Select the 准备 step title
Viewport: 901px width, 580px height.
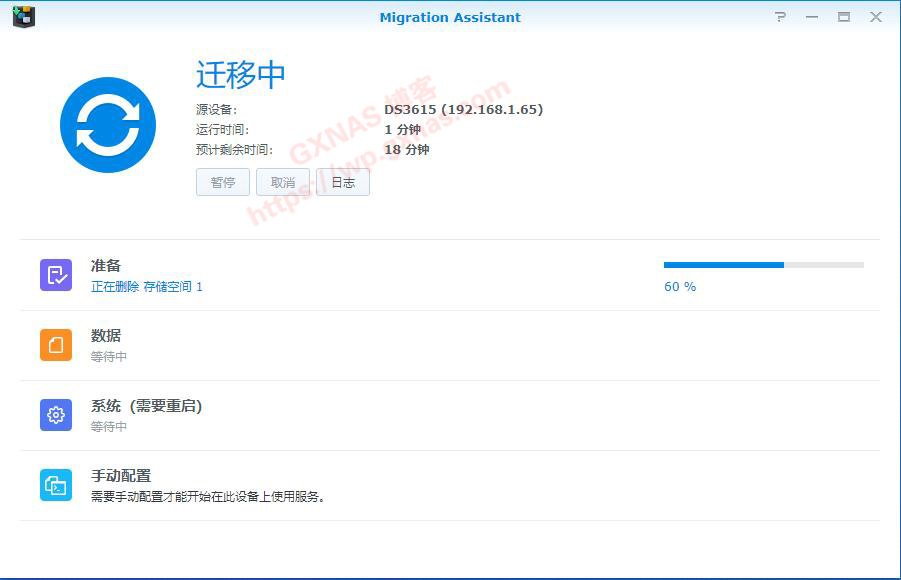[106, 266]
